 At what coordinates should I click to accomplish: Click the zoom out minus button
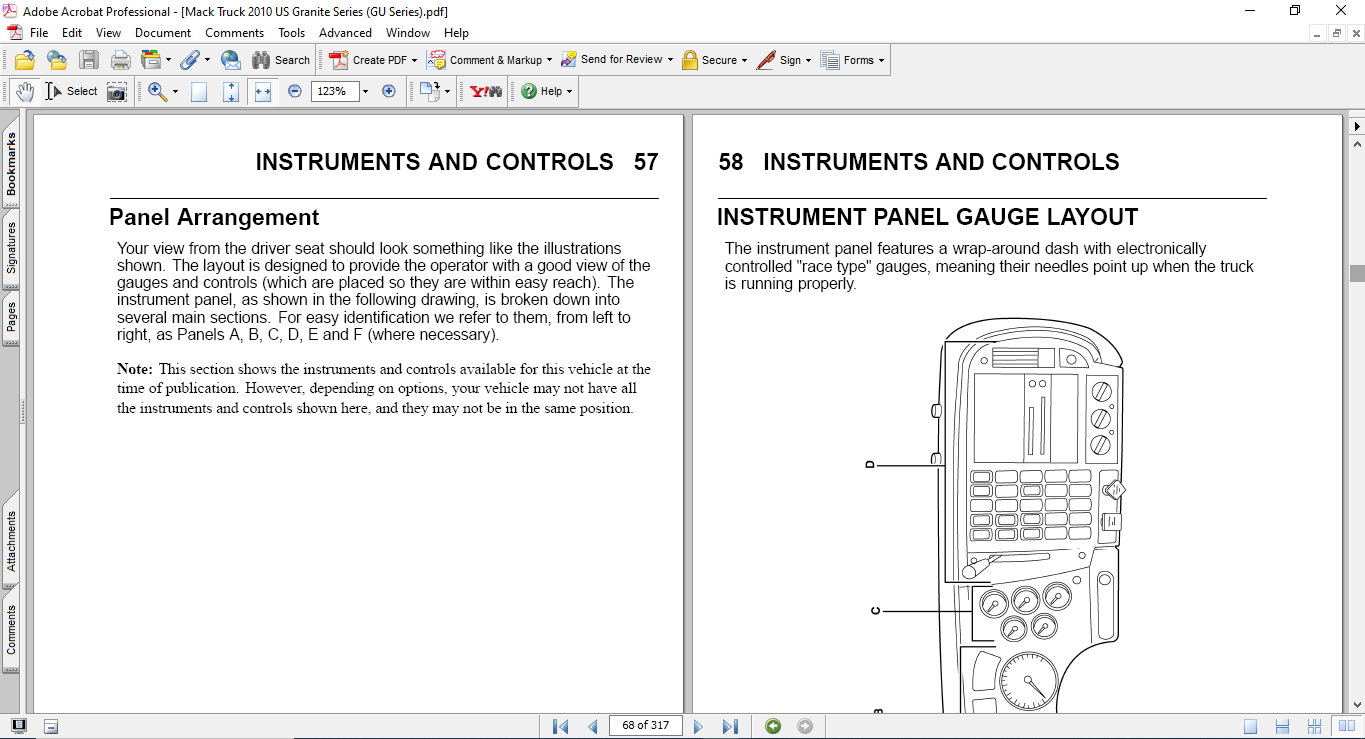[x=295, y=91]
